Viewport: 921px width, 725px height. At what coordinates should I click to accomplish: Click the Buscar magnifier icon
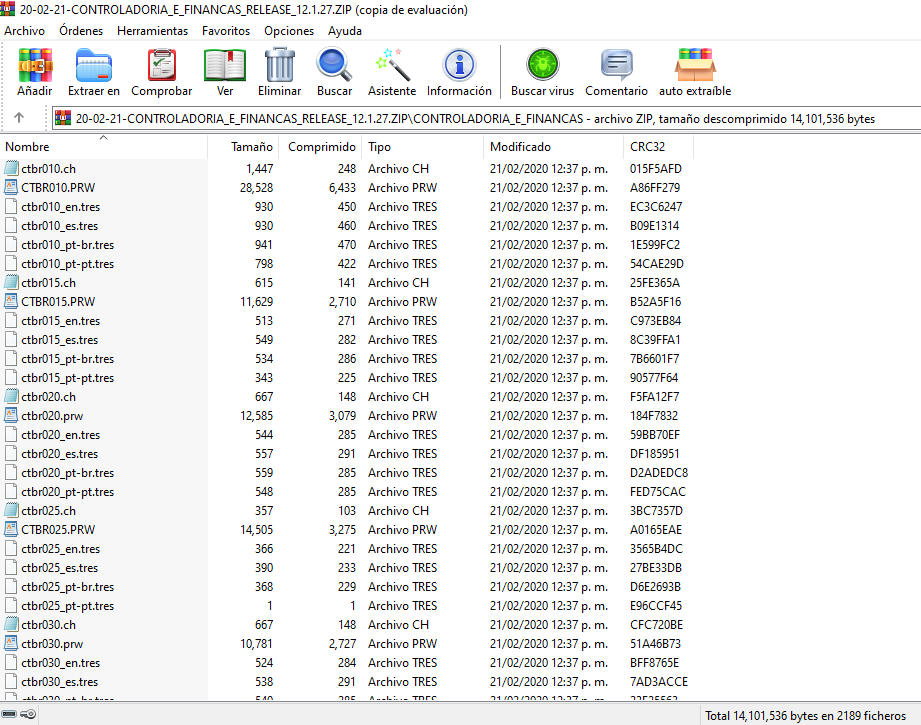click(x=334, y=65)
